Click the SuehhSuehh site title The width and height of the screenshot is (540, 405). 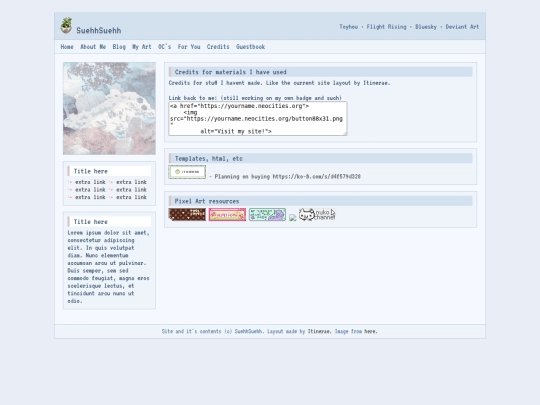[x=99, y=30]
